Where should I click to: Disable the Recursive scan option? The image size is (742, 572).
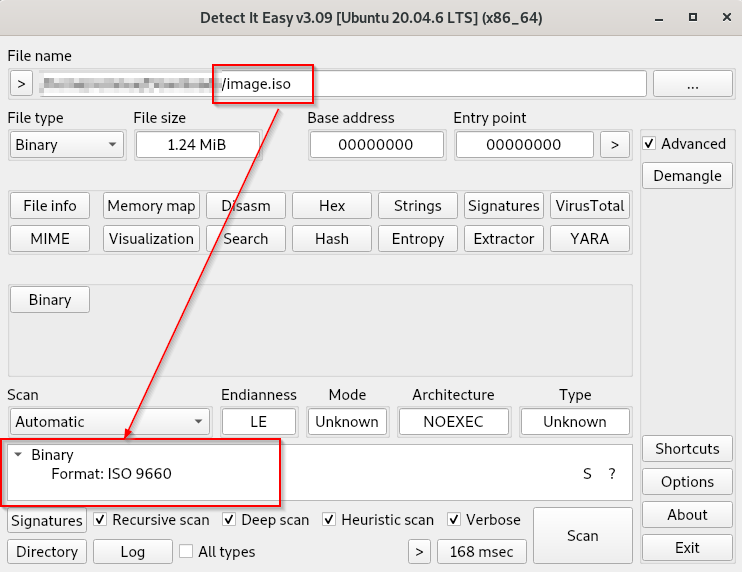pyautogui.click(x=100, y=520)
